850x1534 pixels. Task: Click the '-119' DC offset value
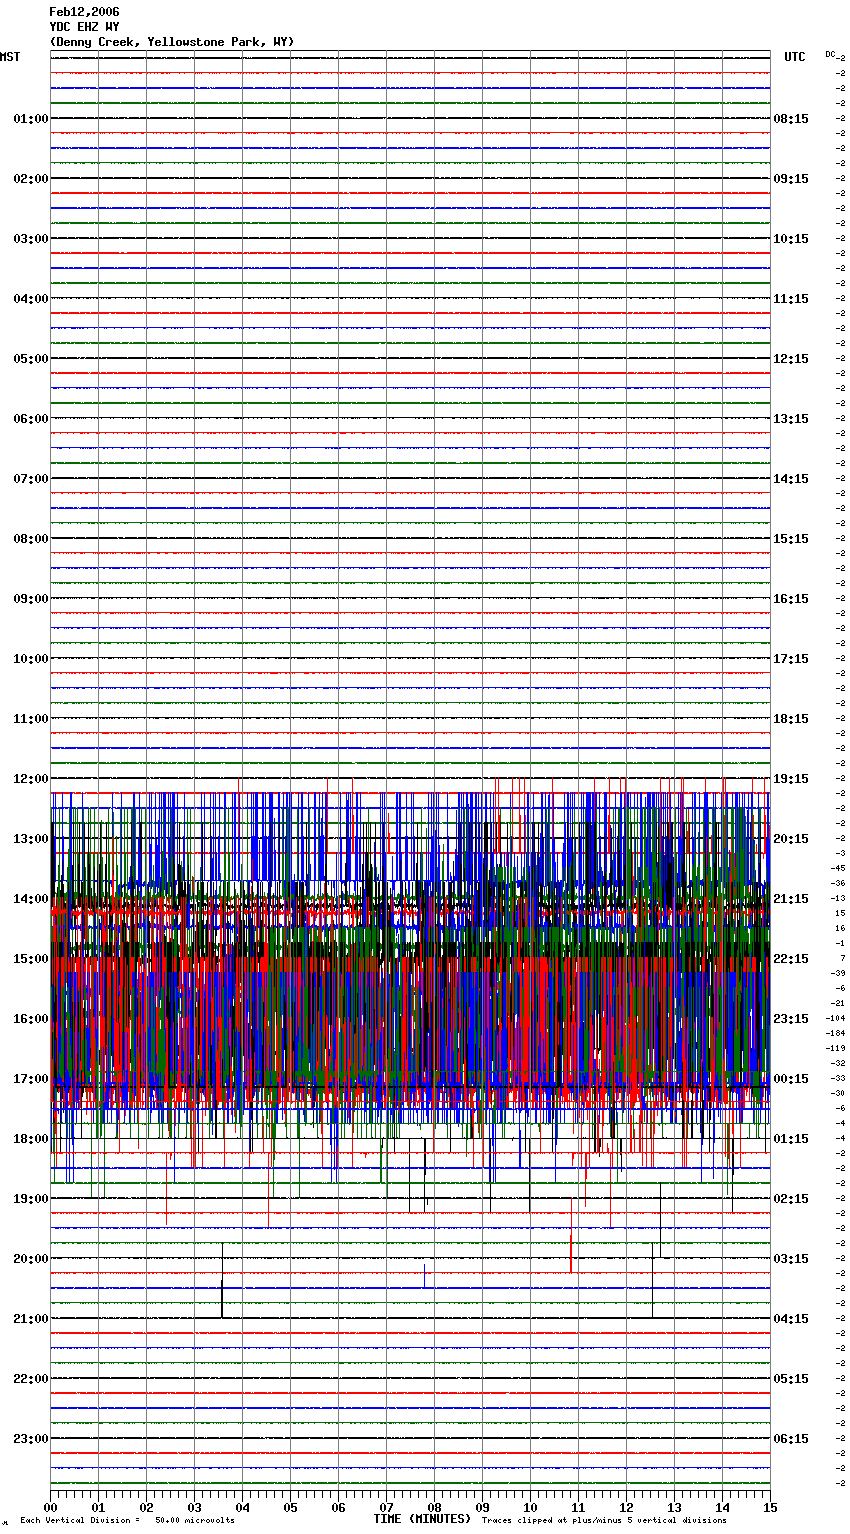pos(836,1048)
